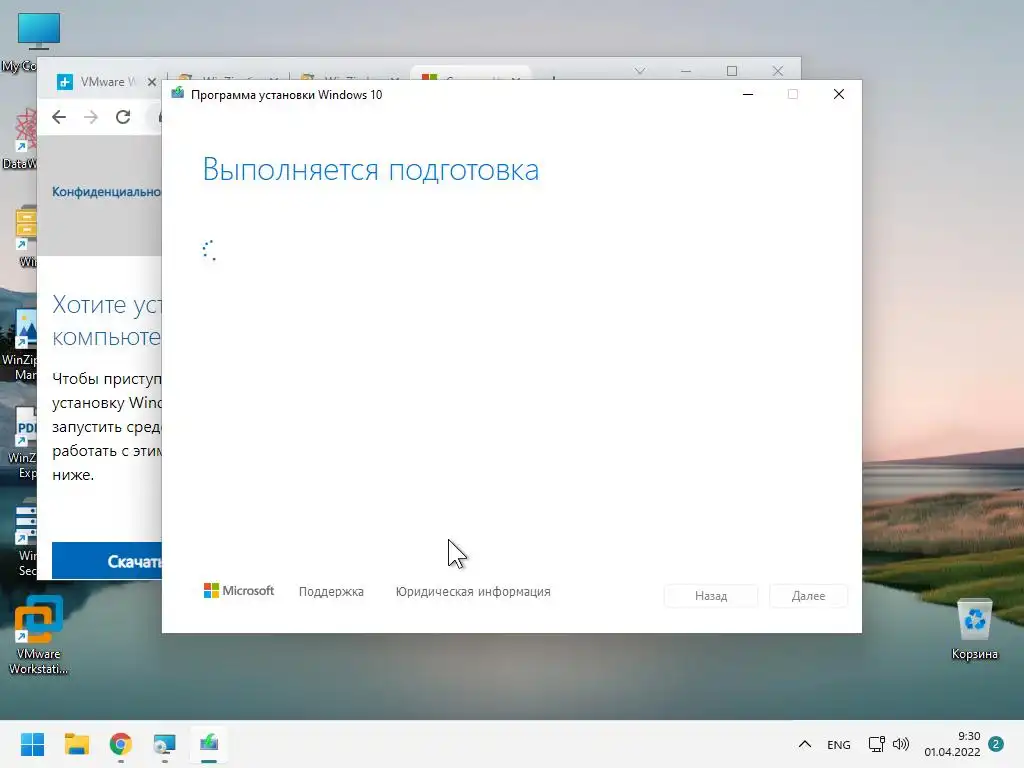Open the Поддержка link in setup
This screenshot has height=768, width=1024.
331,592
